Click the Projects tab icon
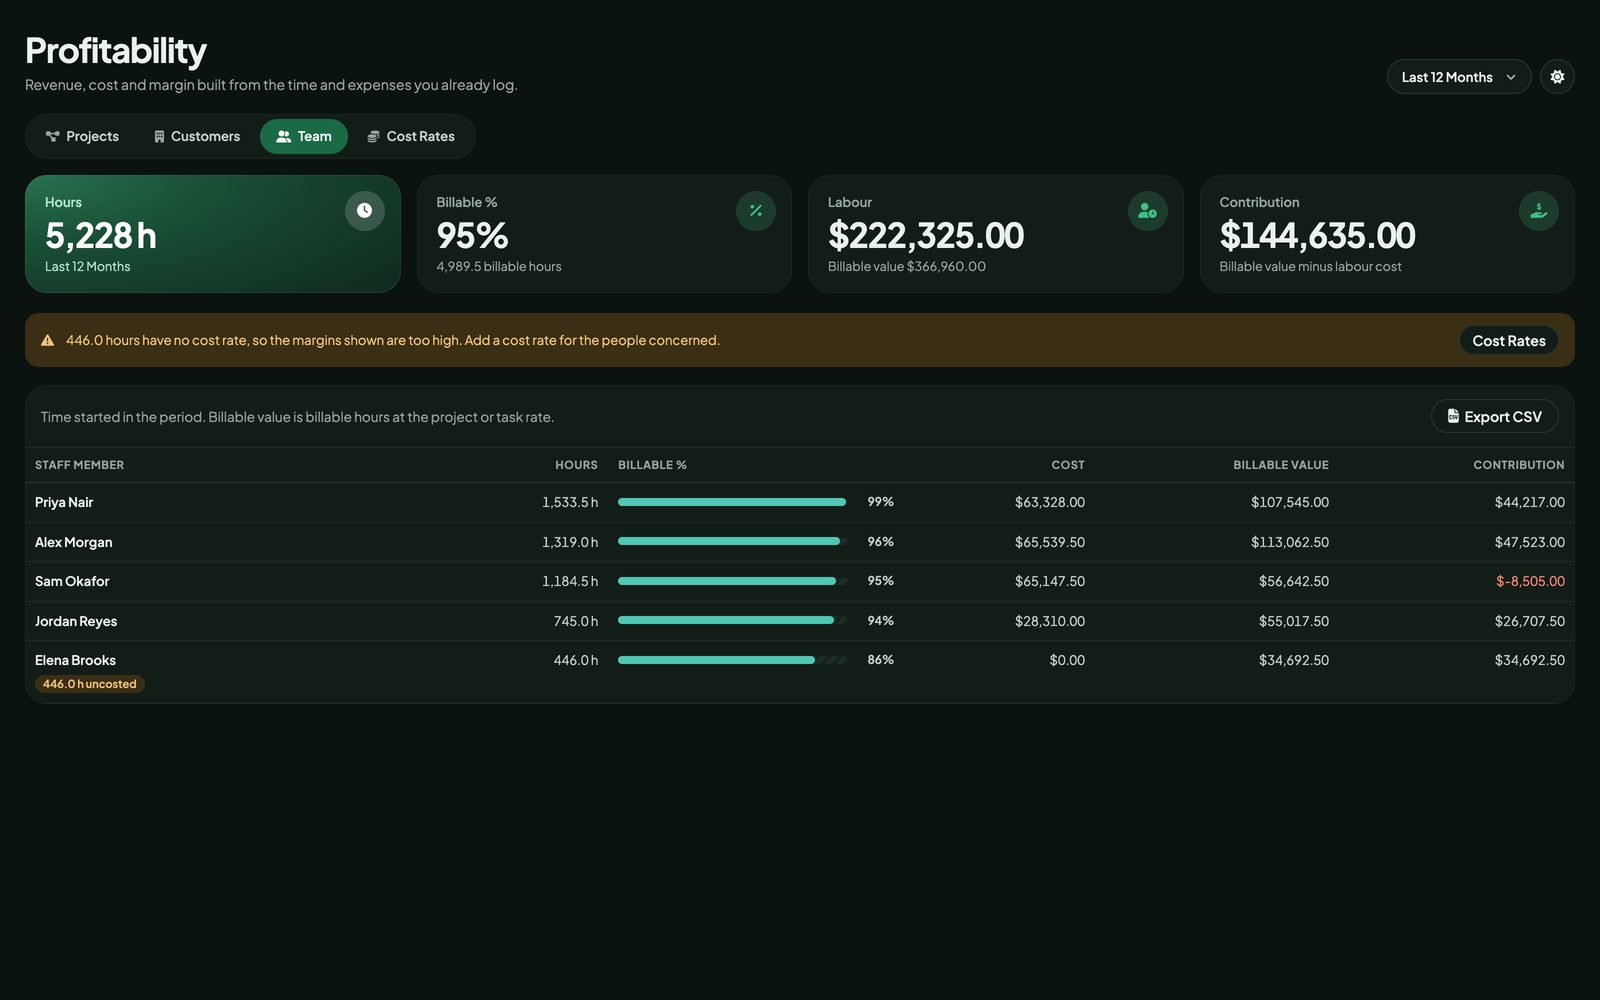Viewport: 1600px width, 1000px height. 53,137
